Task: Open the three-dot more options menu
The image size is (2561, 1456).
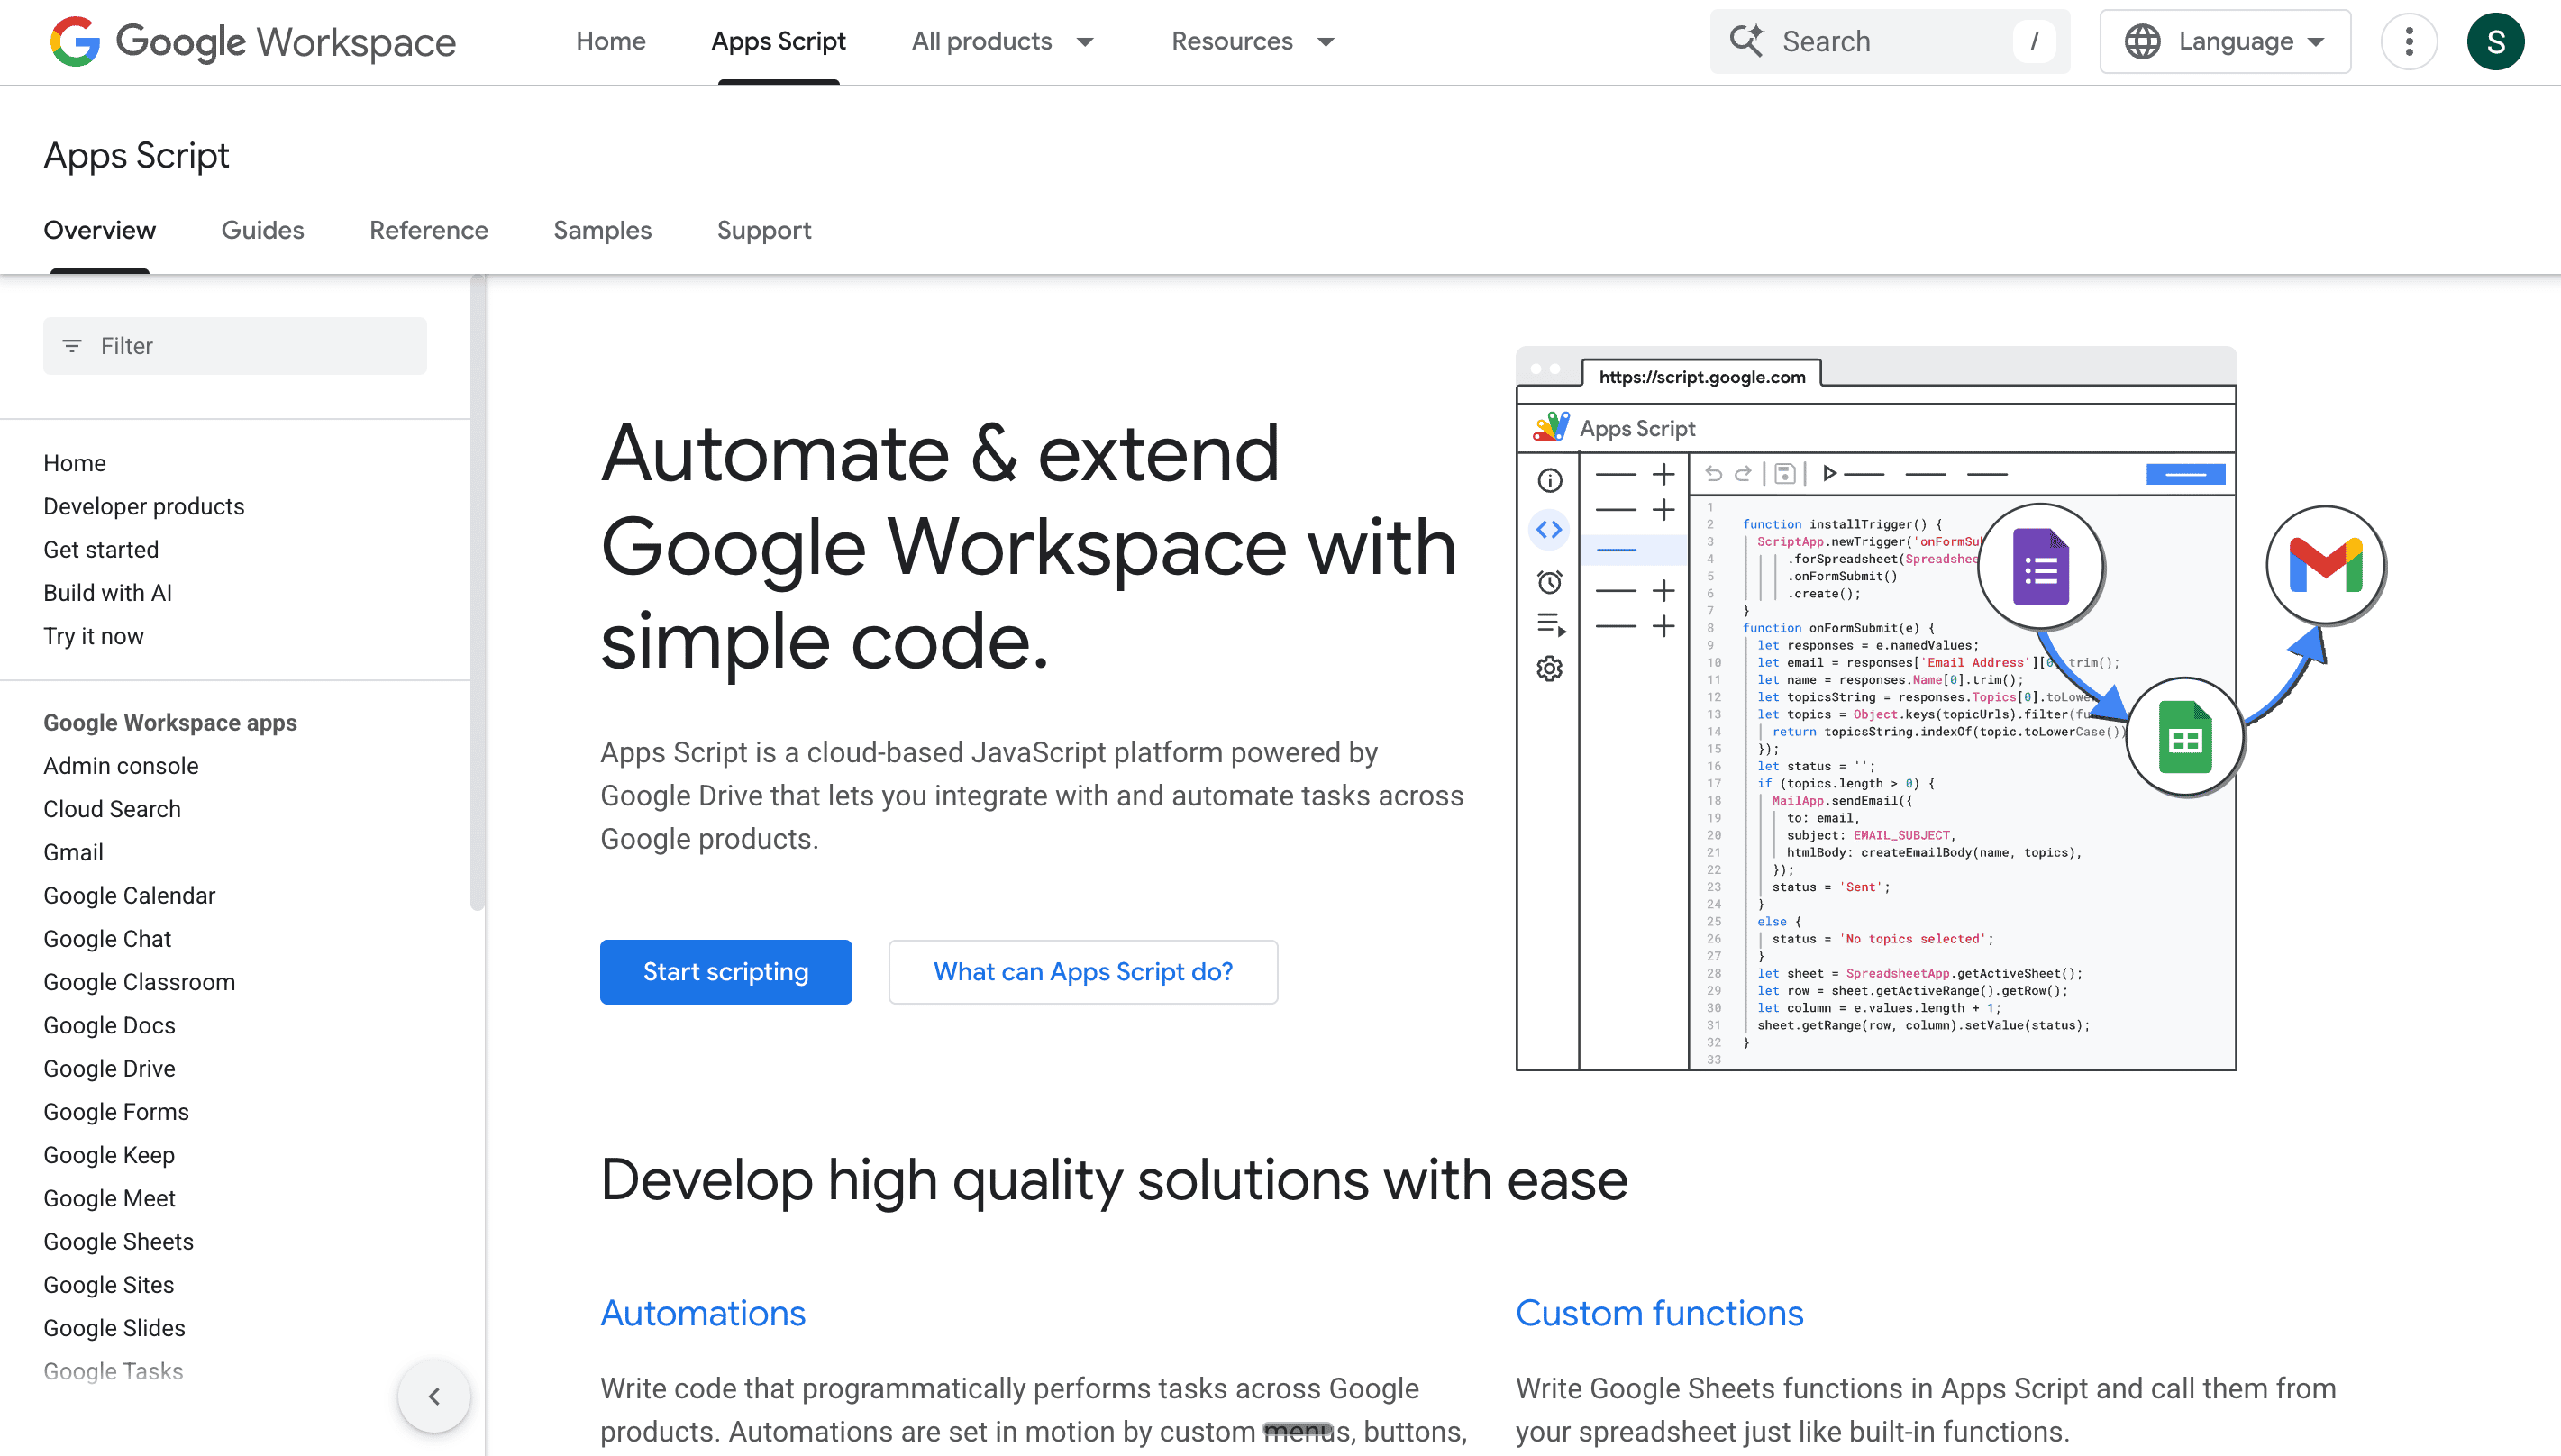Action: click(2408, 41)
